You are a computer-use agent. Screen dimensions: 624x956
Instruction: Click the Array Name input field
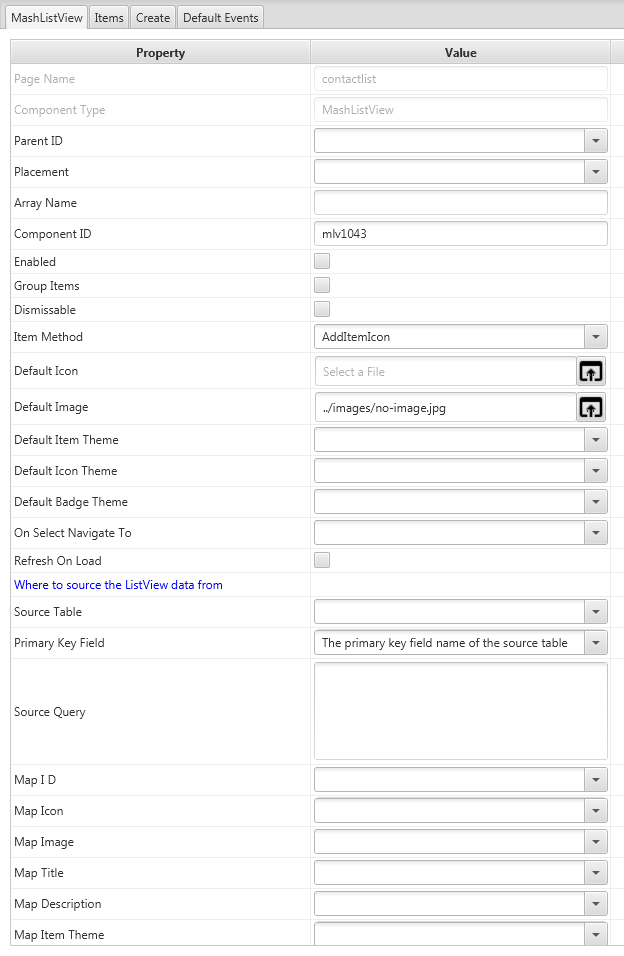(460, 203)
